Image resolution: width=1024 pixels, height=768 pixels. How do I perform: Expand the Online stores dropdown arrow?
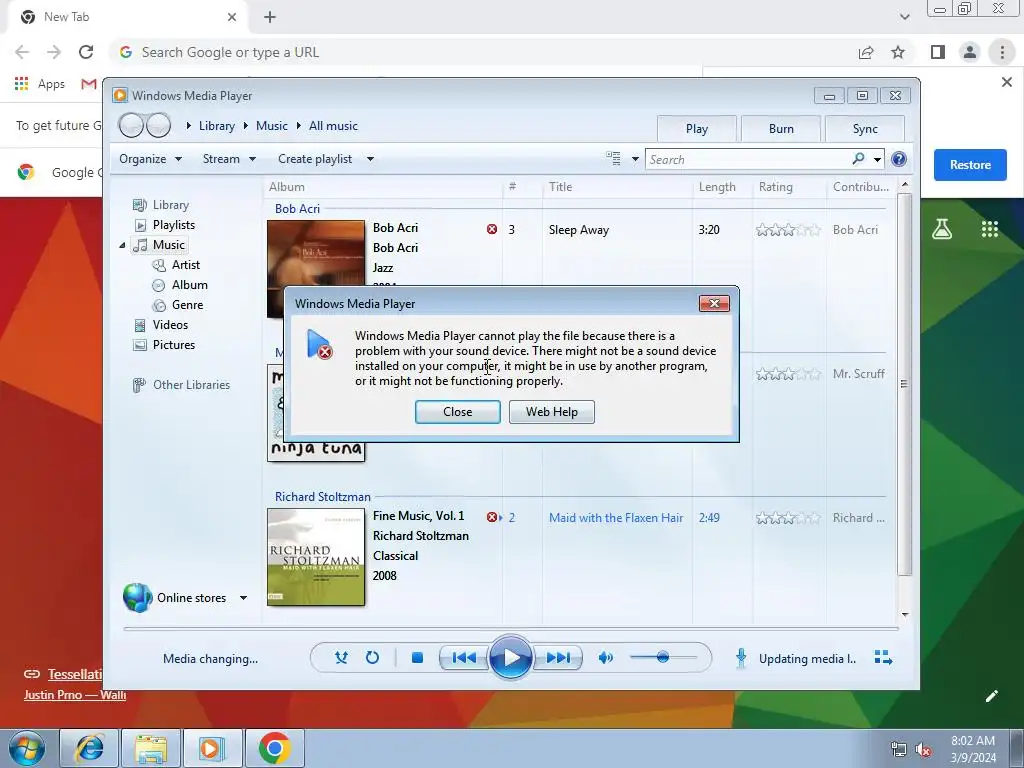tap(243, 598)
